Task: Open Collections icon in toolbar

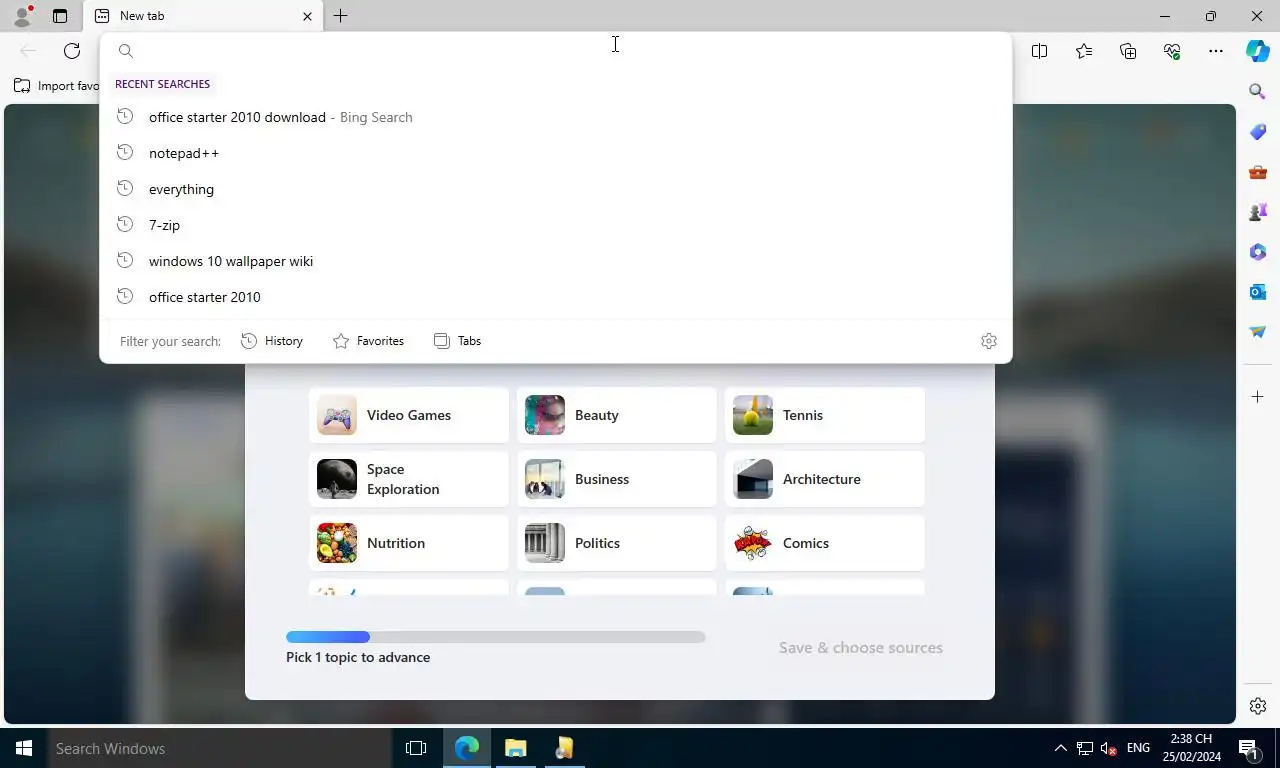Action: [x=1128, y=51]
